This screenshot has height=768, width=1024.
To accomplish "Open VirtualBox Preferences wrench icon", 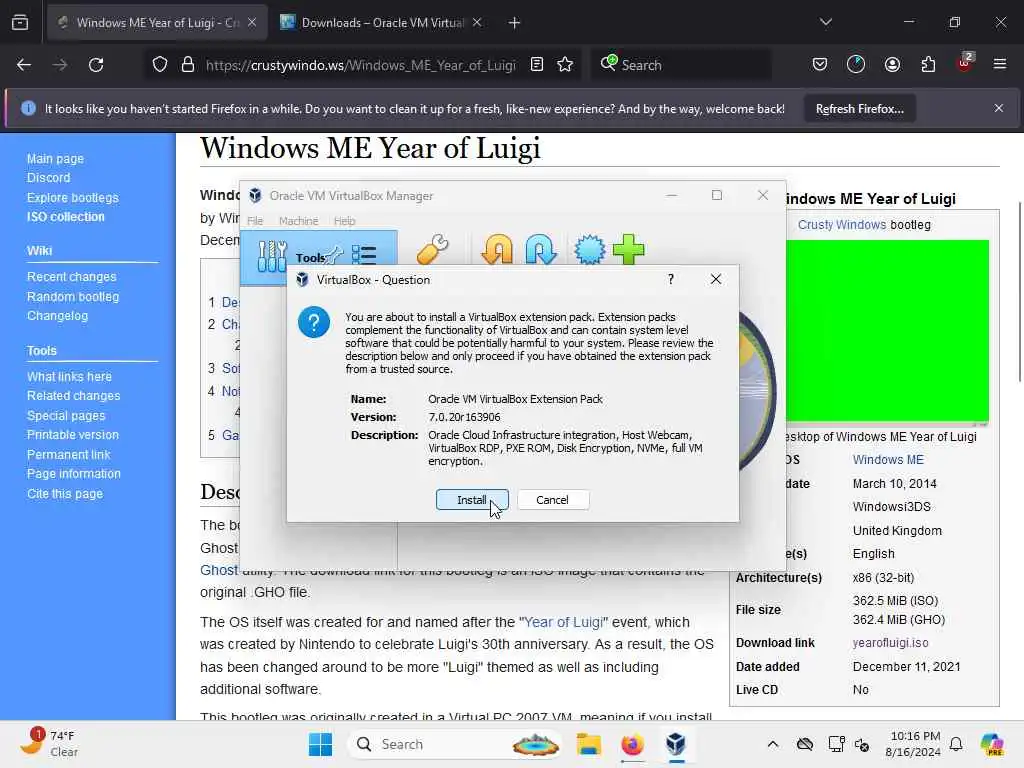I will click(432, 249).
